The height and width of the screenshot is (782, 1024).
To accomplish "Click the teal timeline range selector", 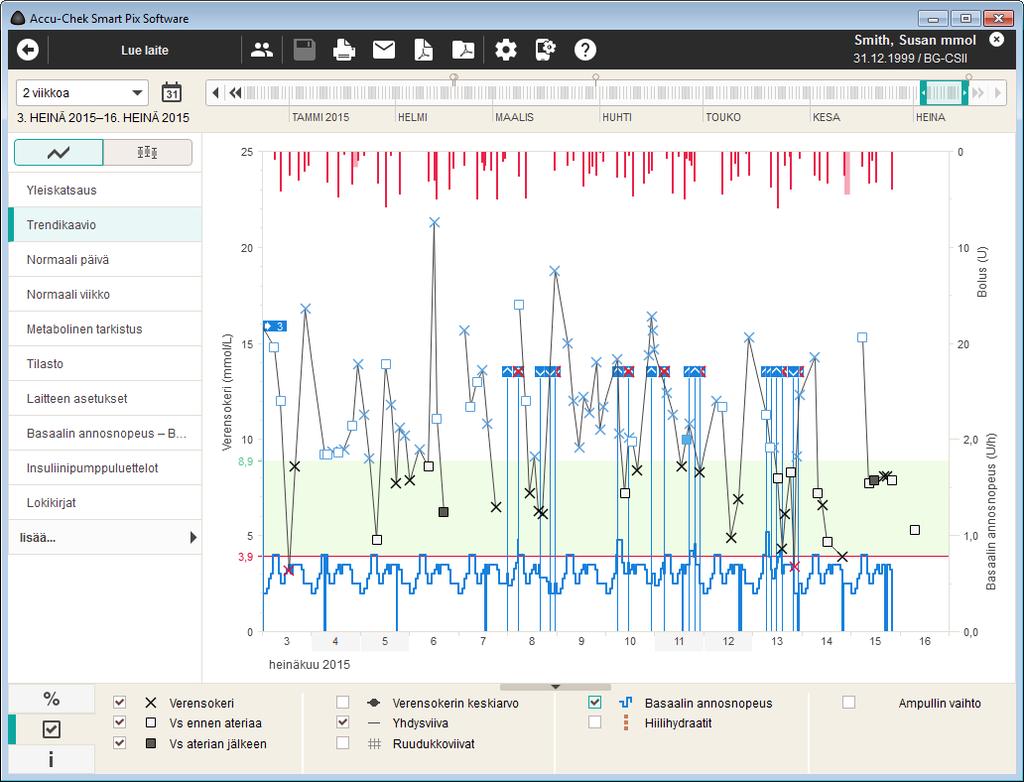I will (944, 93).
